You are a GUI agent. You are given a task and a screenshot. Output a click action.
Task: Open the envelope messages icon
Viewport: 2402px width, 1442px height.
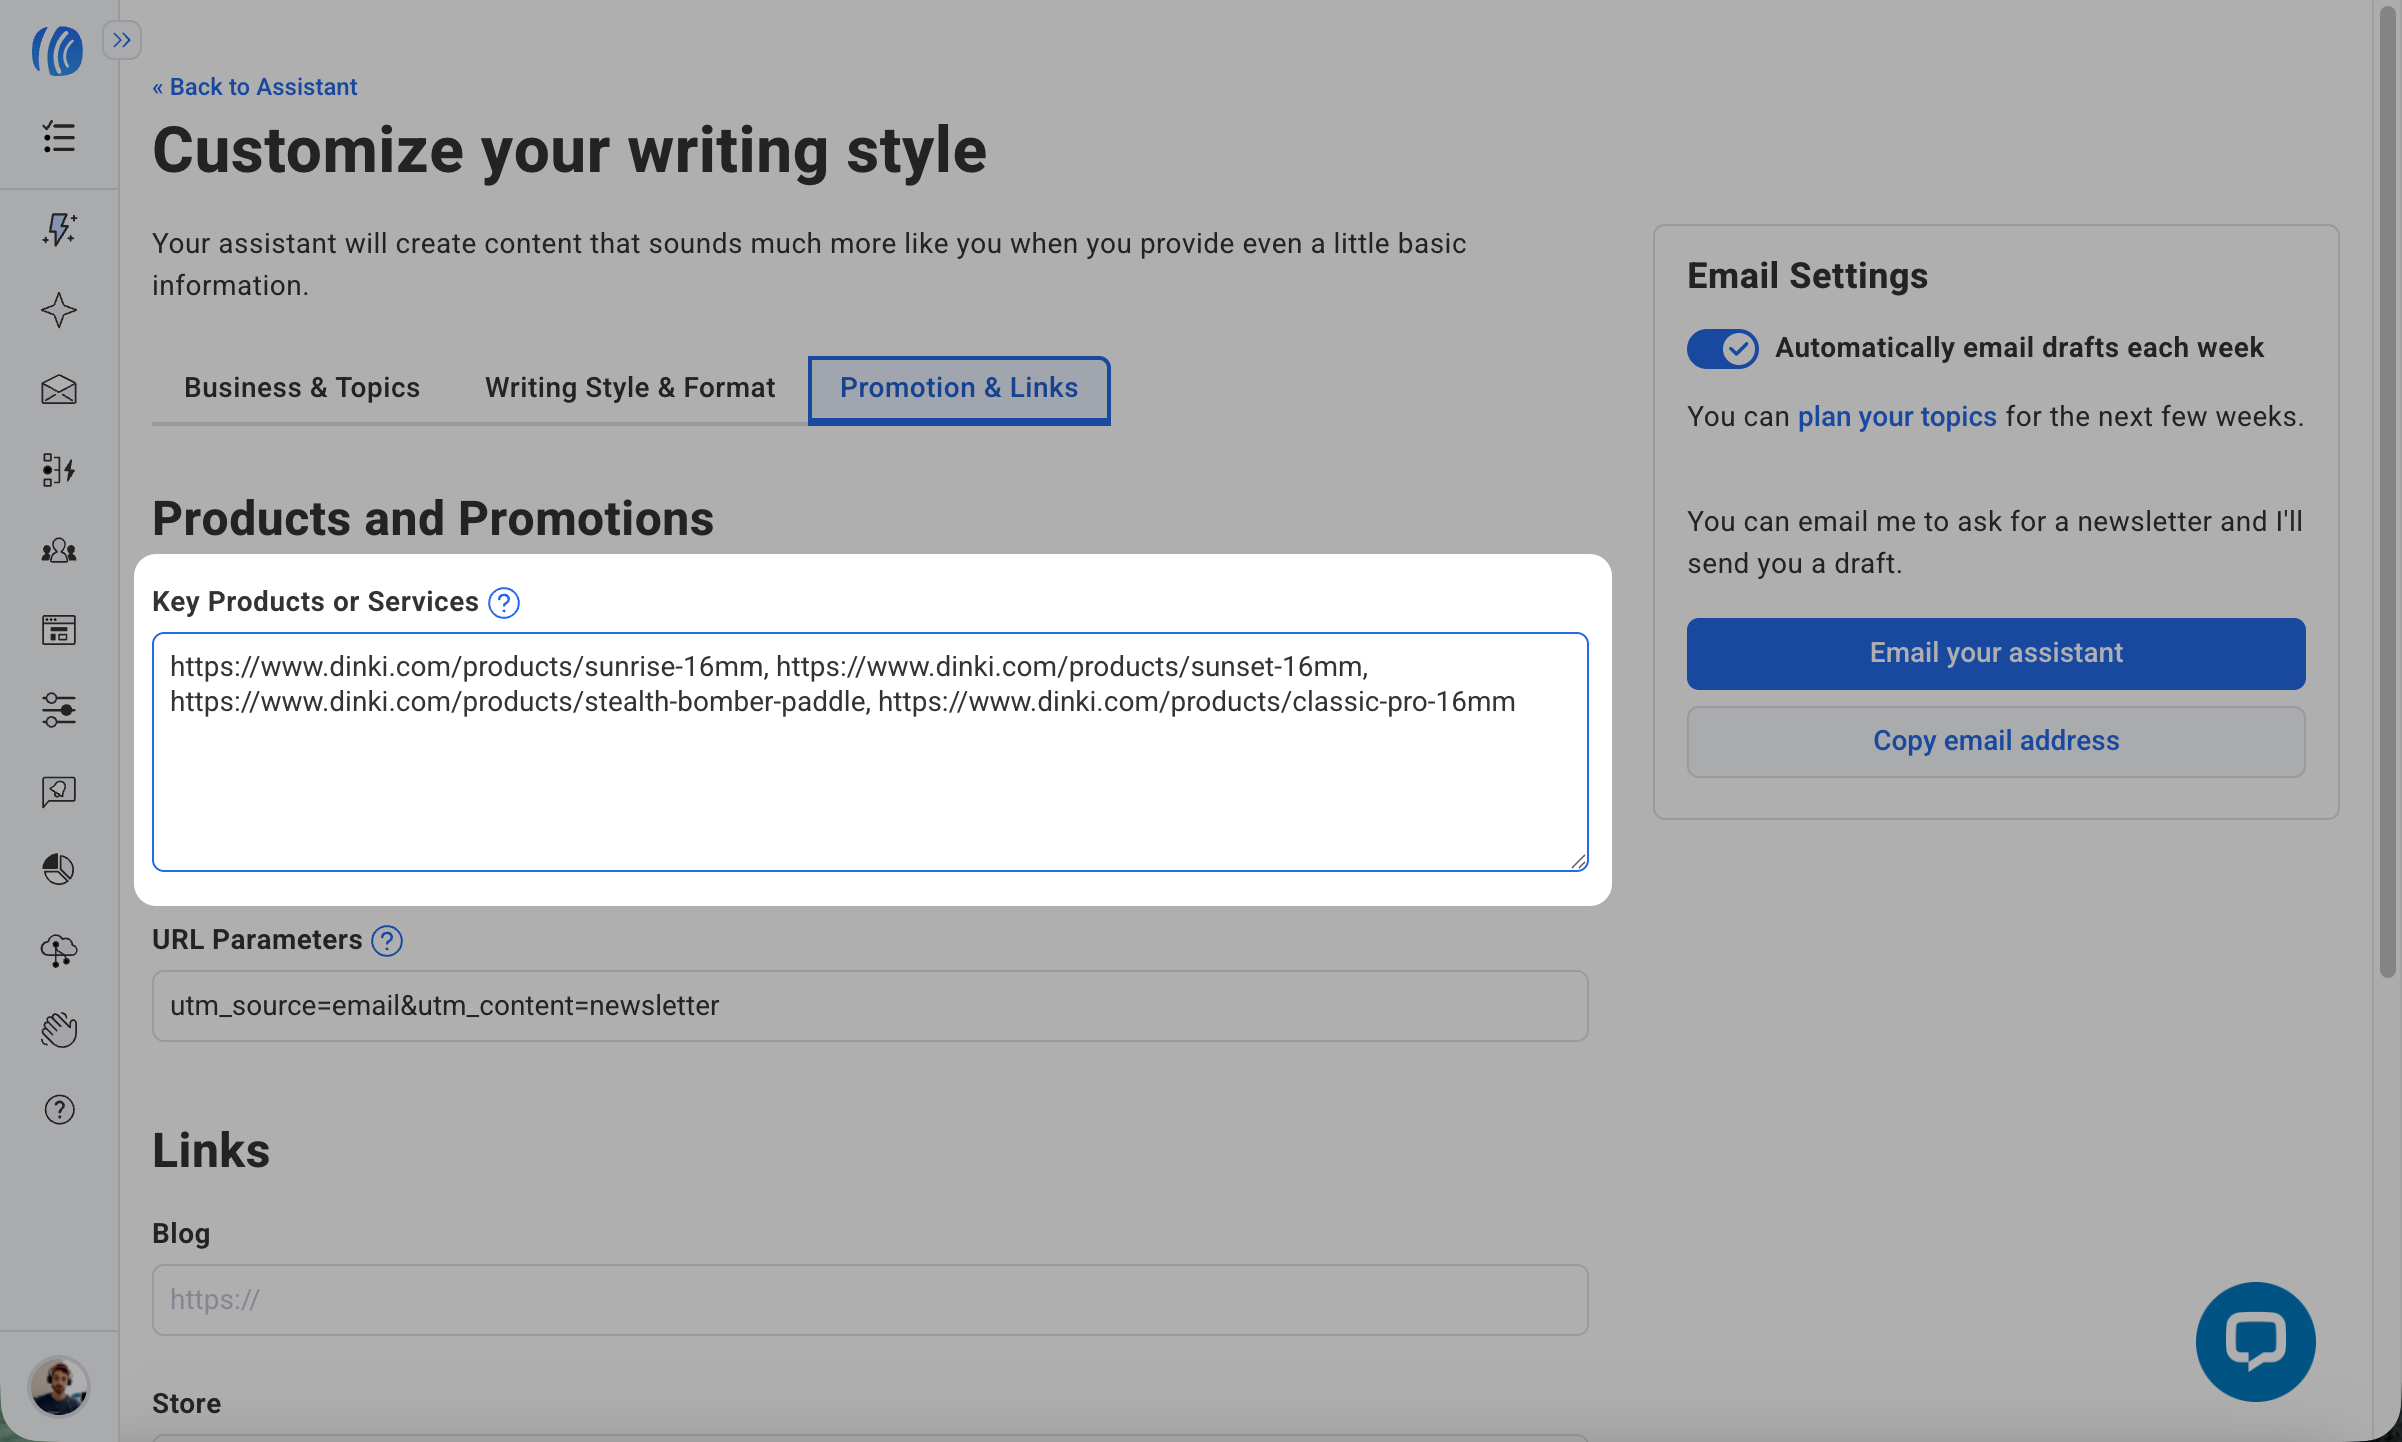(59, 390)
